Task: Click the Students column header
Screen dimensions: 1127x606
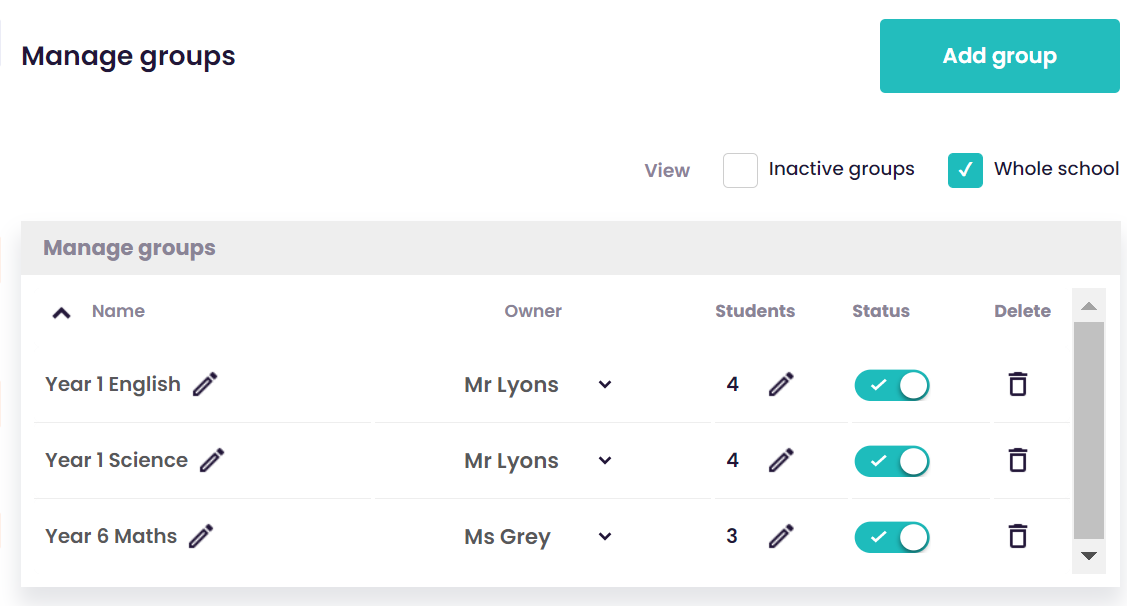Action: click(x=755, y=311)
